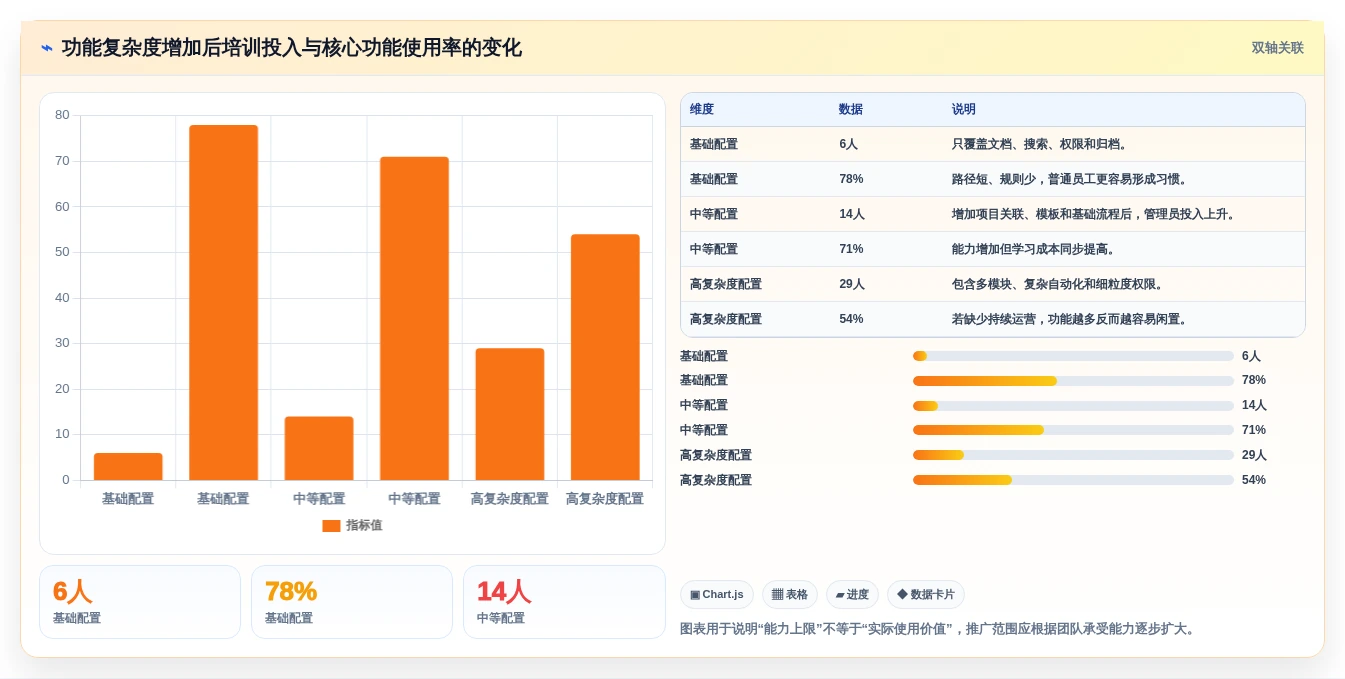Click the chart bar at value 71
The width and height of the screenshot is (1345, 679).
[x=414, y=319]
